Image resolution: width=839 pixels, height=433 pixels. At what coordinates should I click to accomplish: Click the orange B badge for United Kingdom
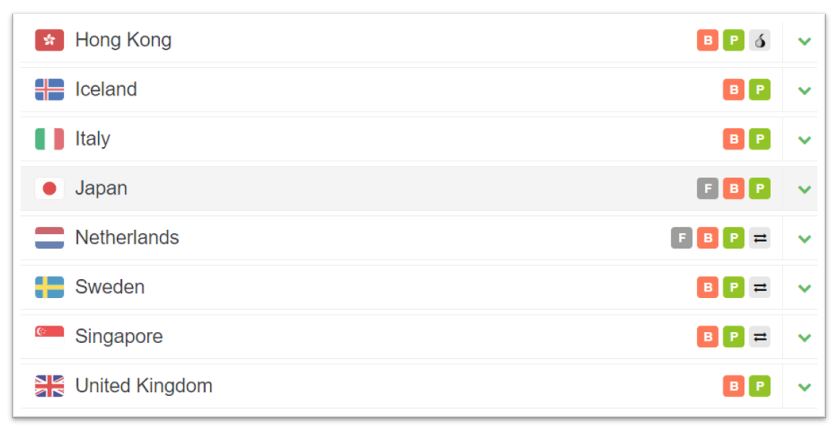coord(734,386)
